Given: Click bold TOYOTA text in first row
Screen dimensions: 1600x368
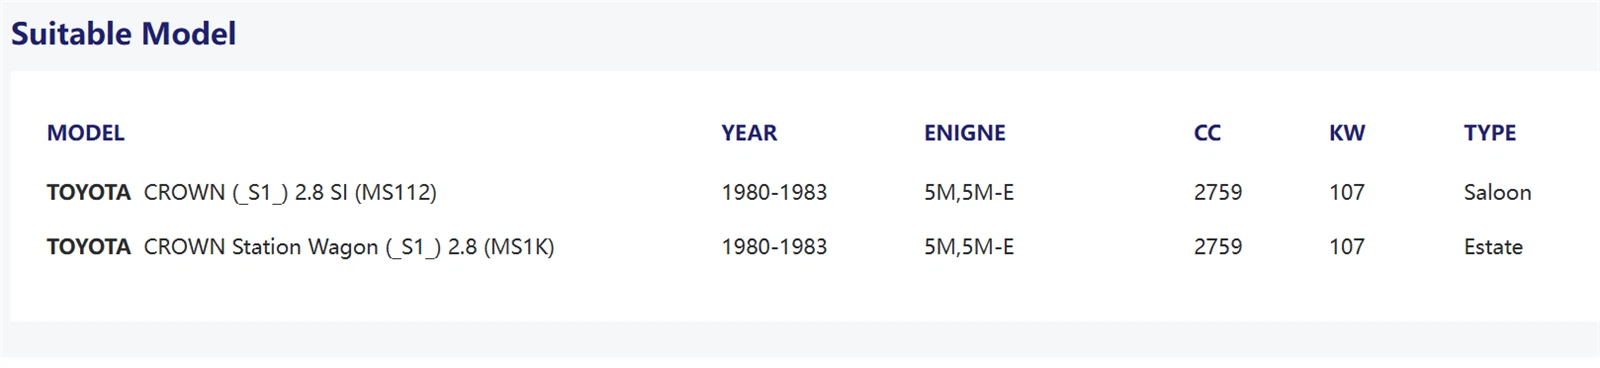Looking at the screenshot, I should [x=89, y=192].
